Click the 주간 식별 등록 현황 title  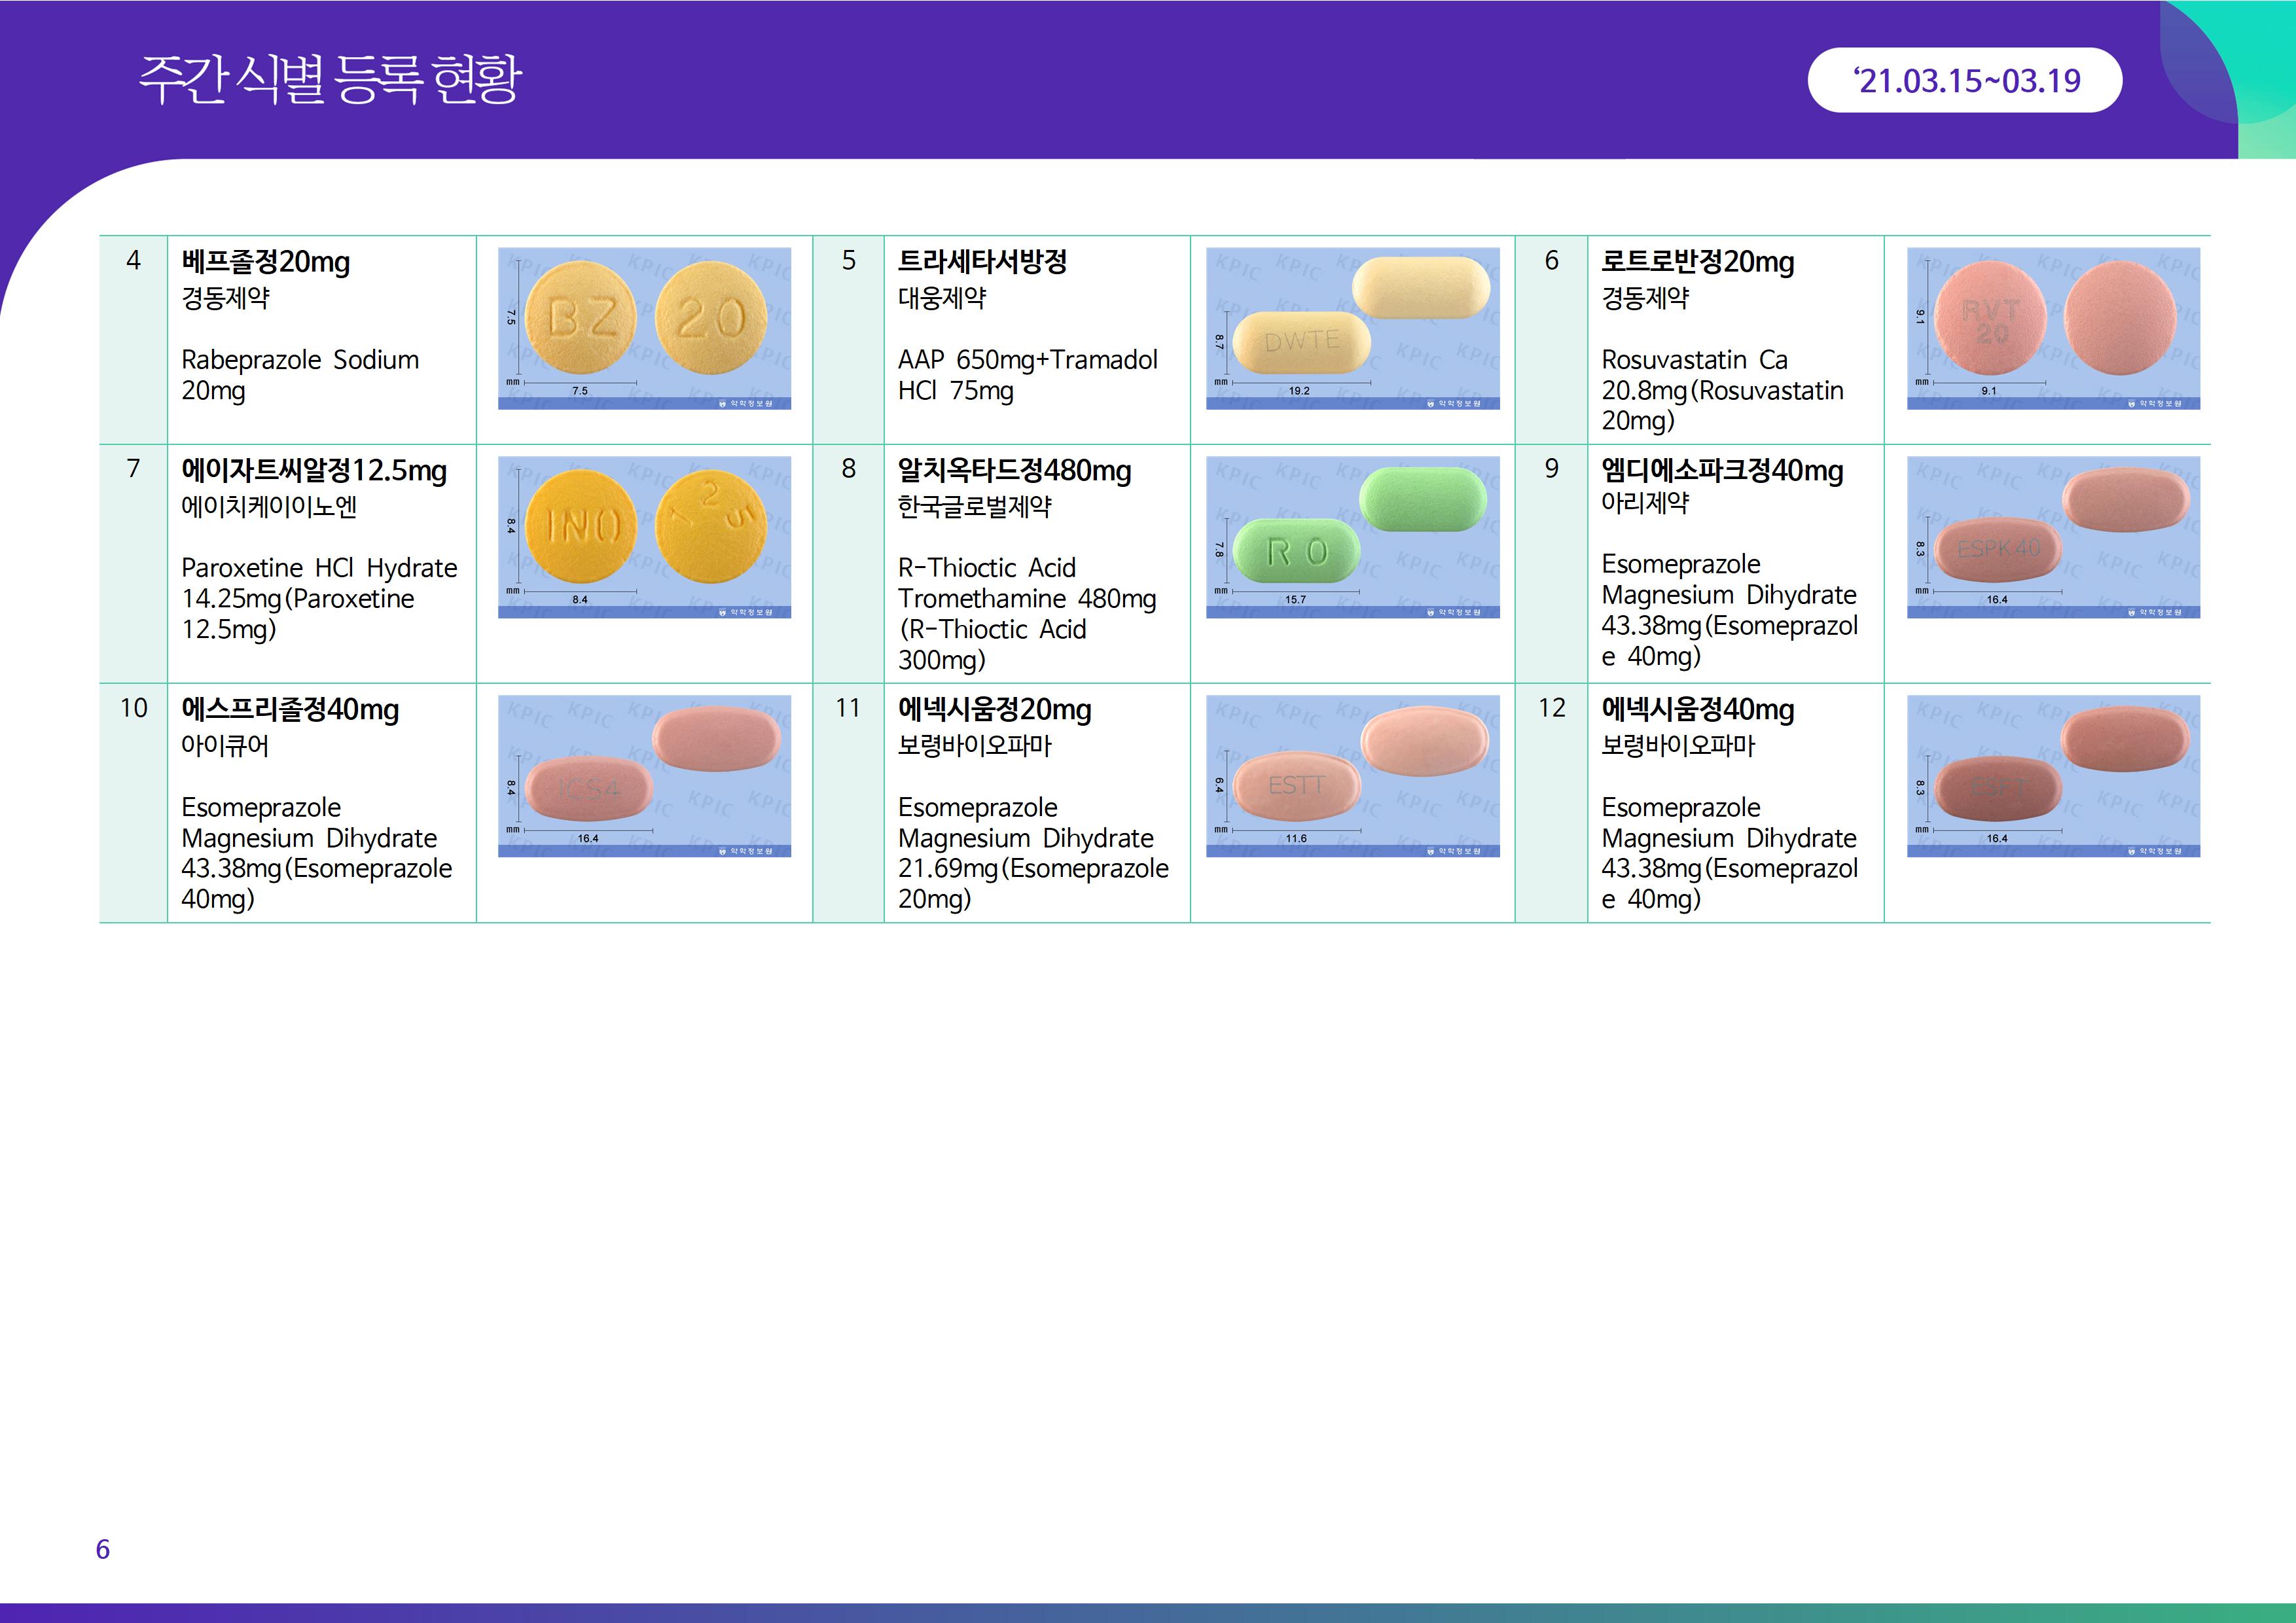330,79
